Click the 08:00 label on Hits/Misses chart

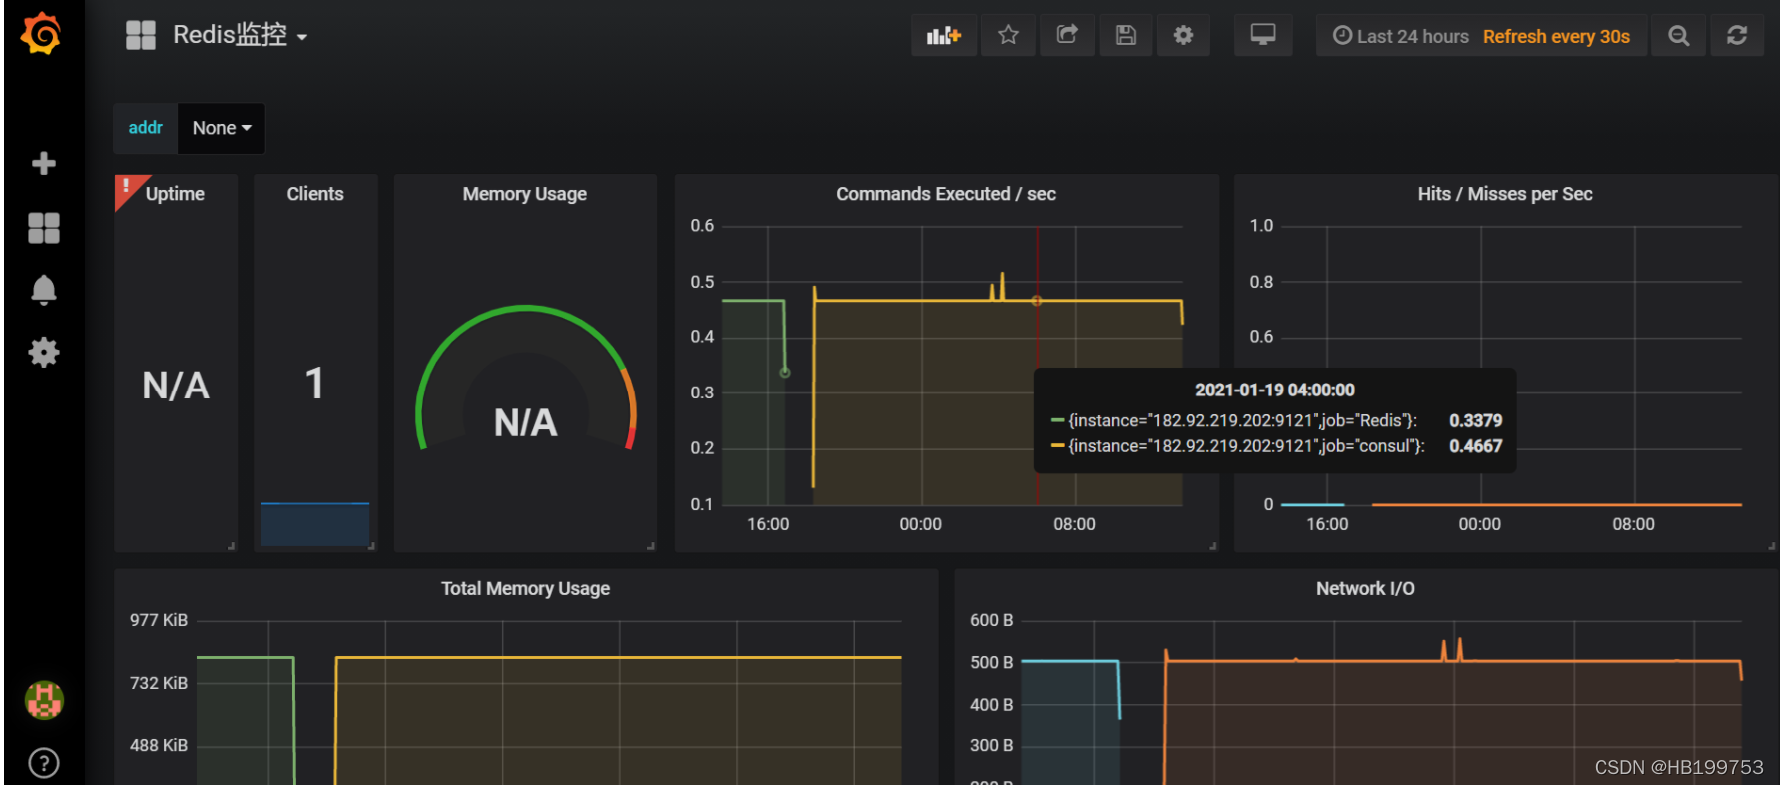point(1633,524)
